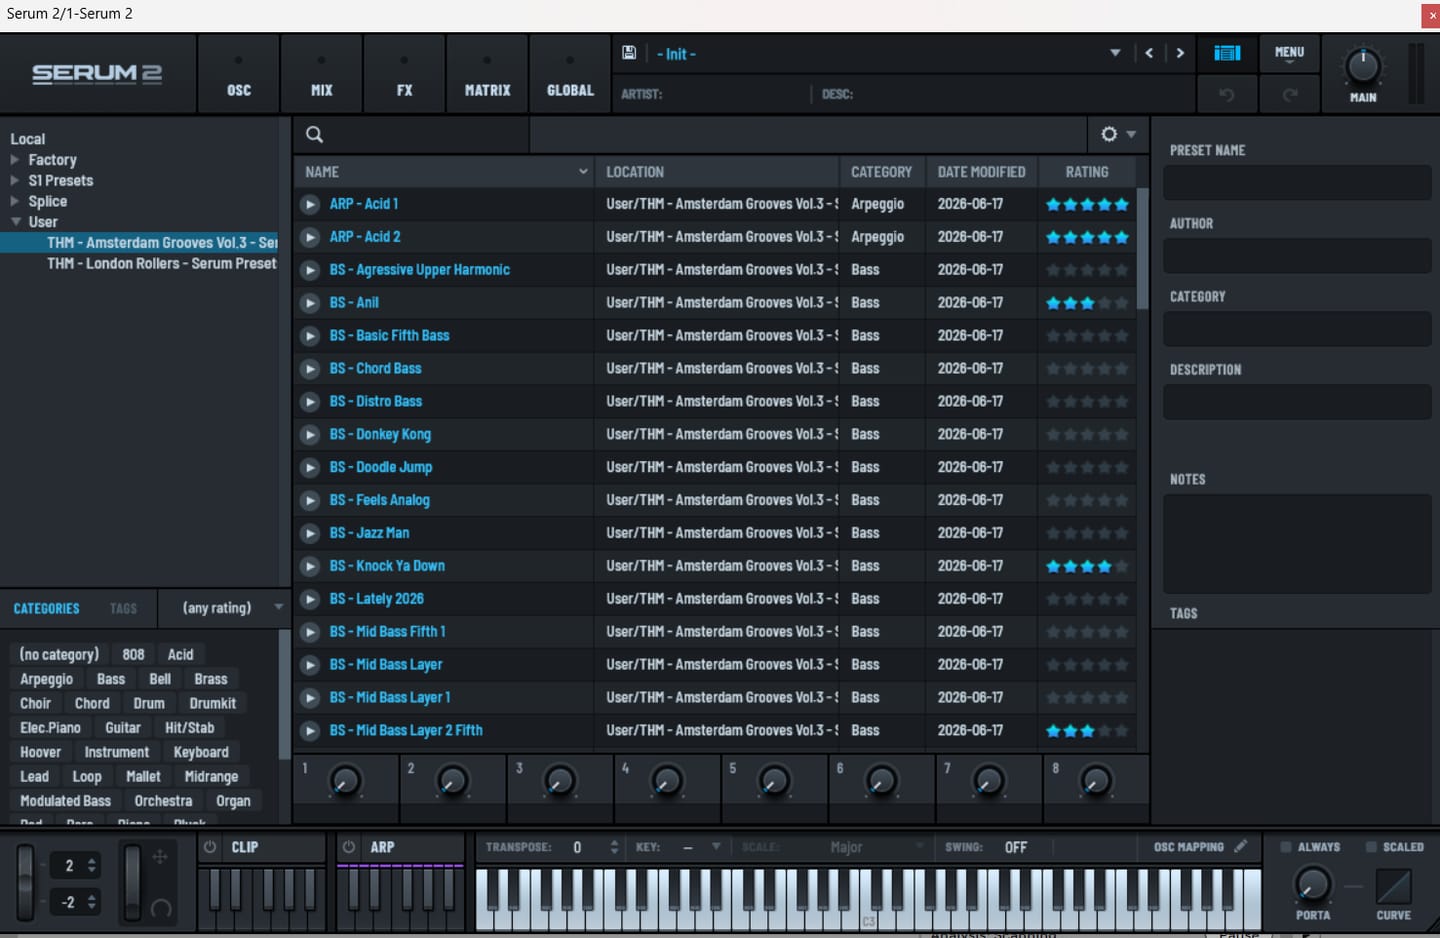Filter by the Acid category

(180, 654)
